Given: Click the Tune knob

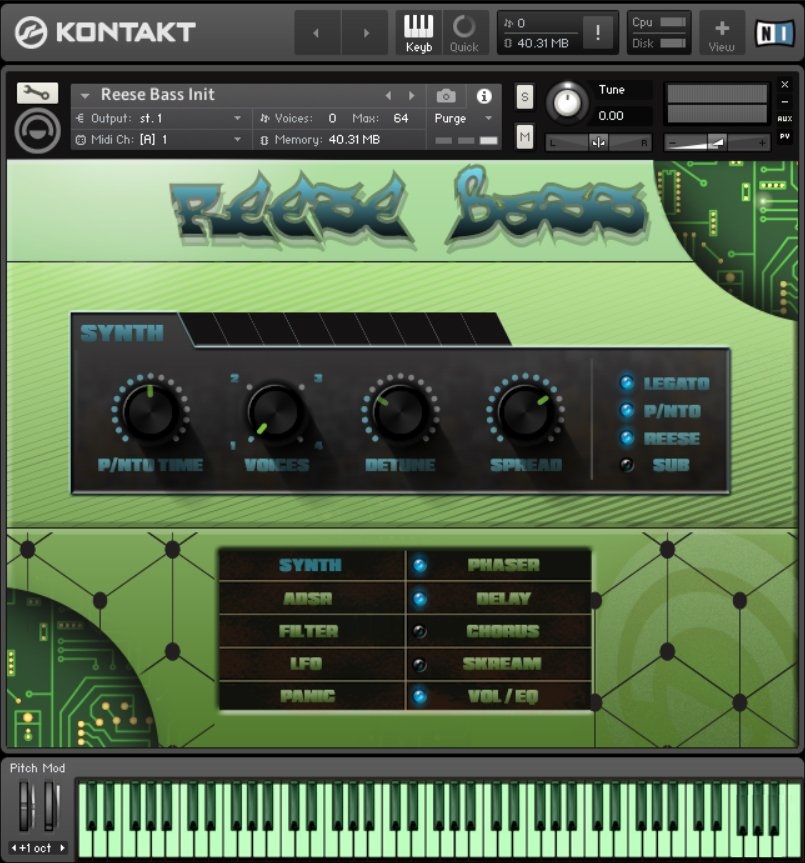Looking at the screenshot, I should tap(567, 102).
